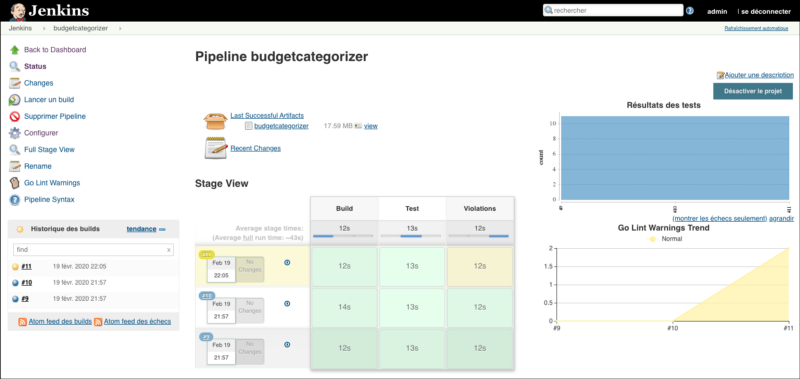
Task: Click the Lancer un build clock icon
Action: coord(15,100)
